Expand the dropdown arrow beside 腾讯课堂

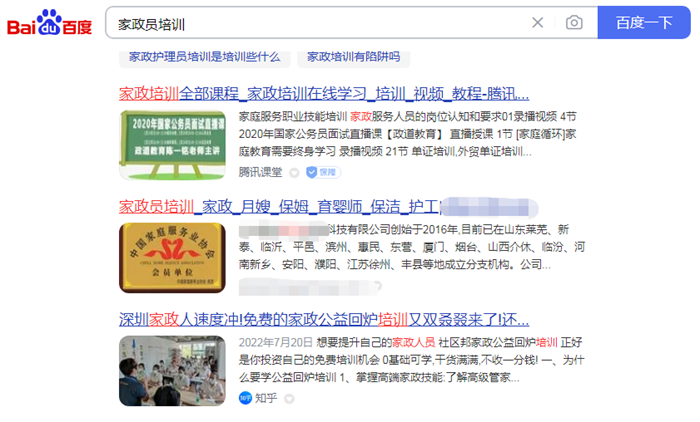tap(294, 173)
